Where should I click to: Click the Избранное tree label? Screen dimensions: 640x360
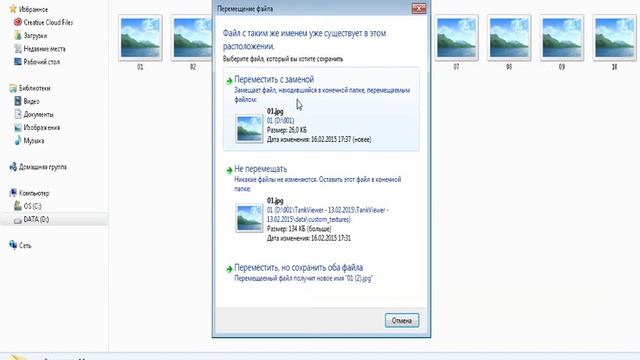click(33, 9)
